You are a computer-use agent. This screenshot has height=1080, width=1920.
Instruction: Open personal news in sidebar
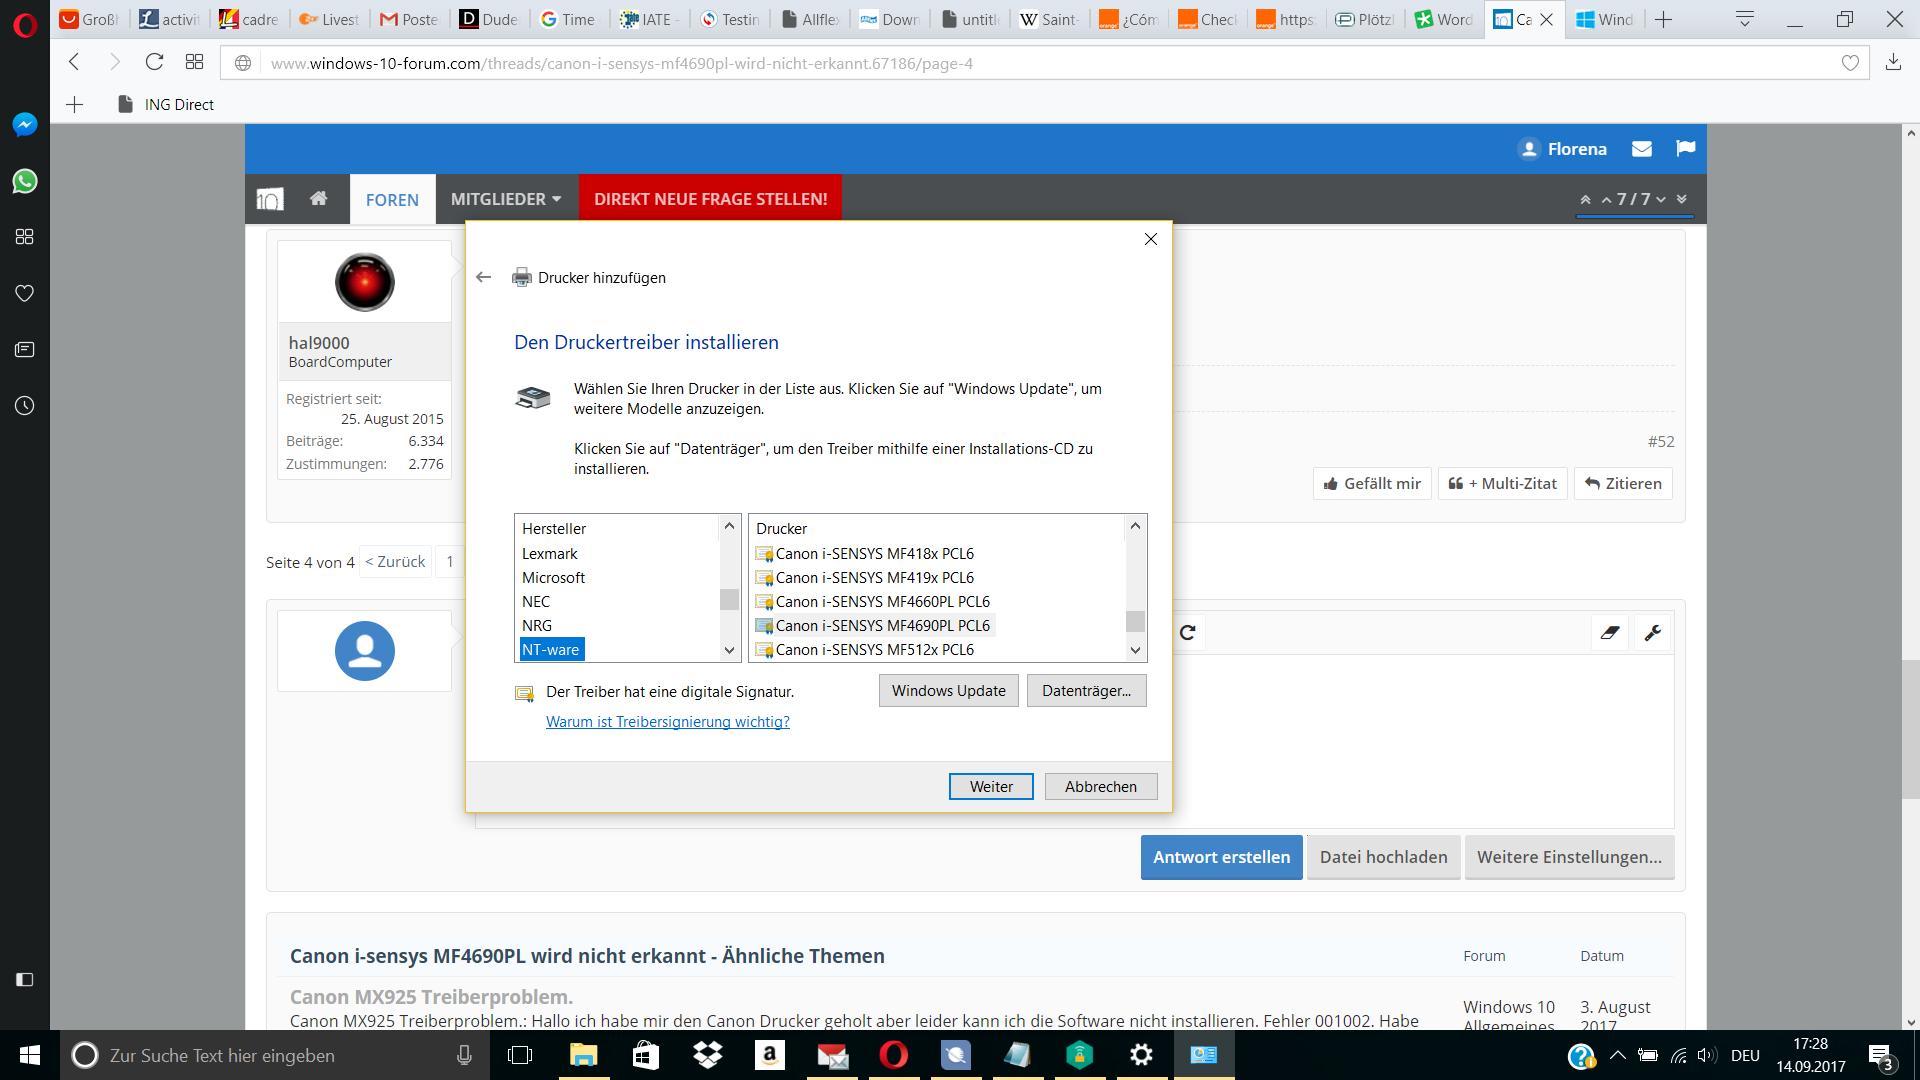point(25,349)
